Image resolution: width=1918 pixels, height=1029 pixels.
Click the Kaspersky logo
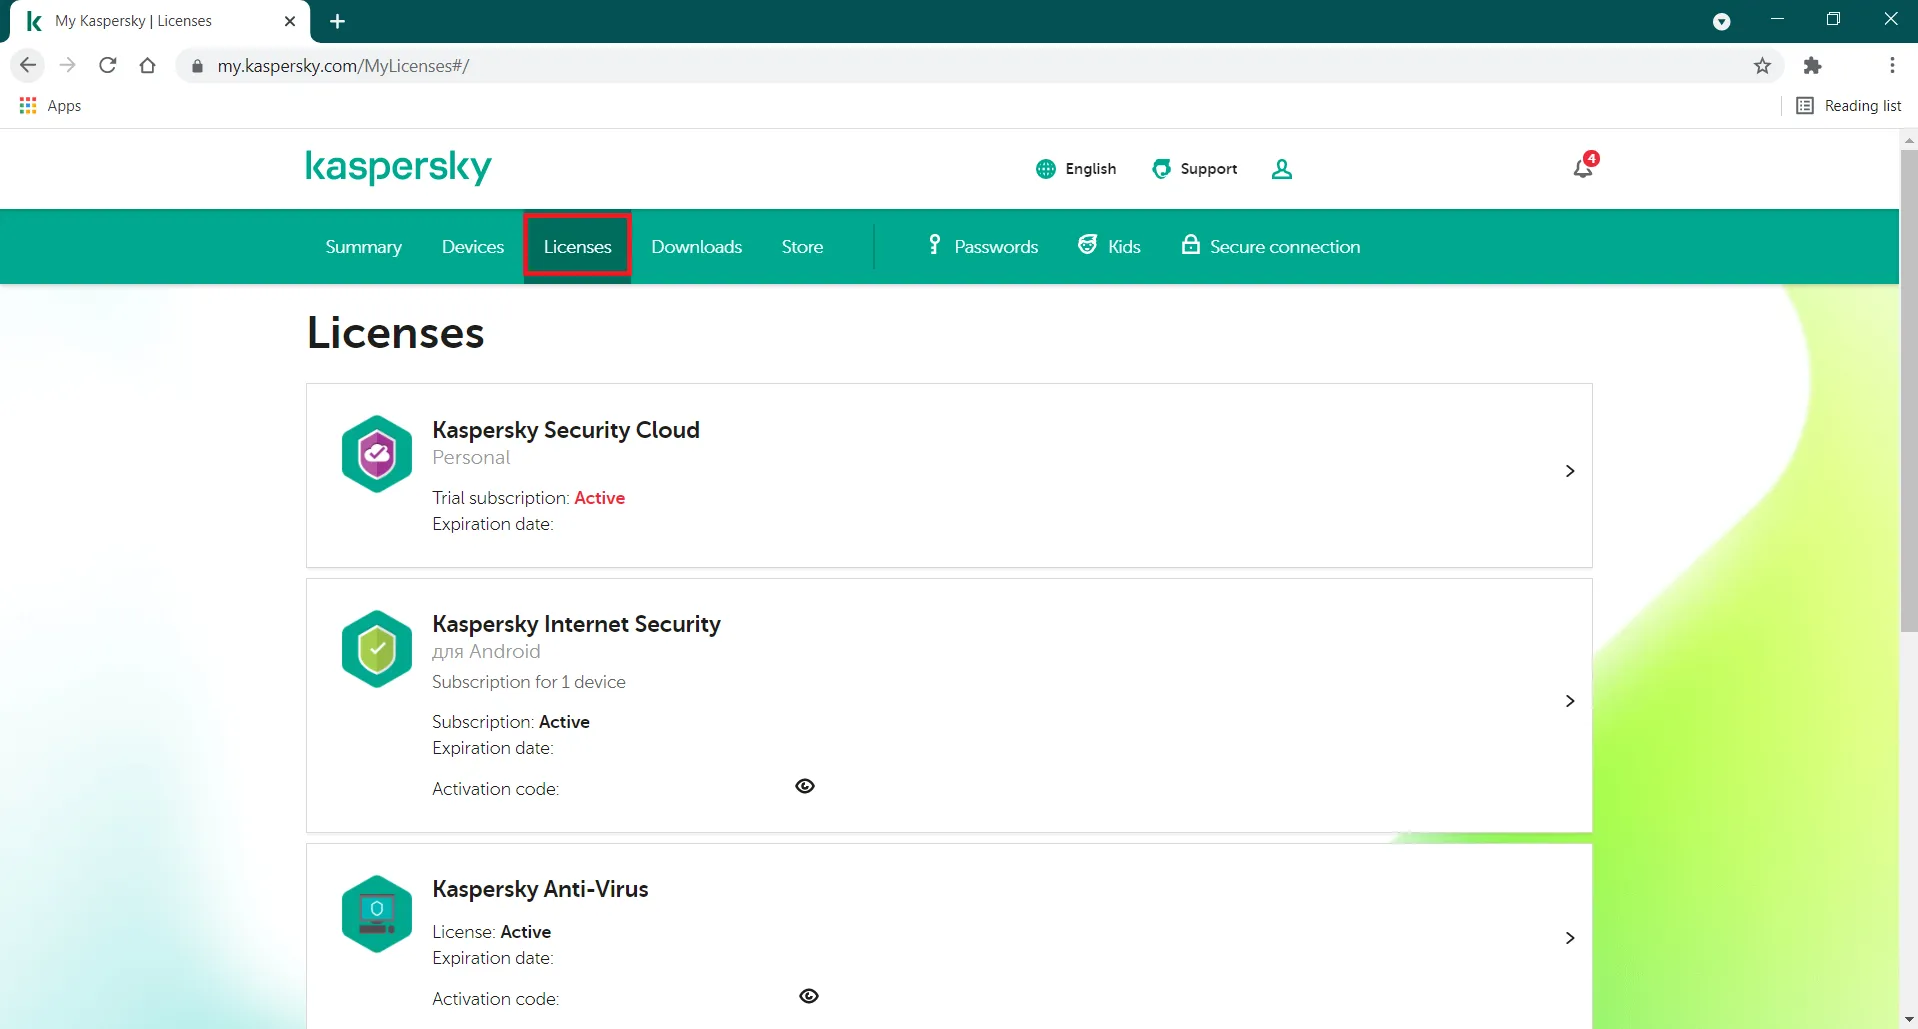397,168
